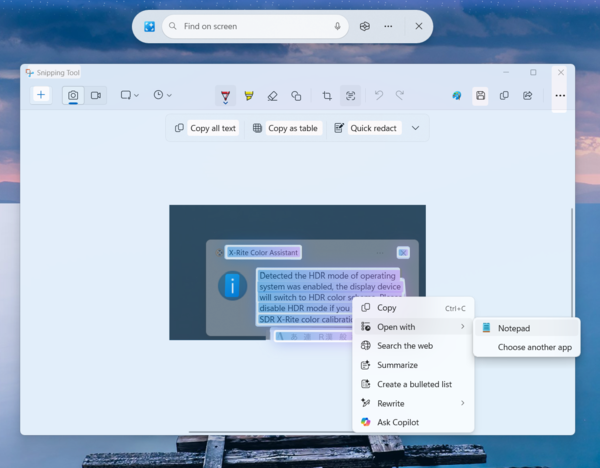Select Choose another app
Screen dimensions: 600x468
tap(527, 347)
